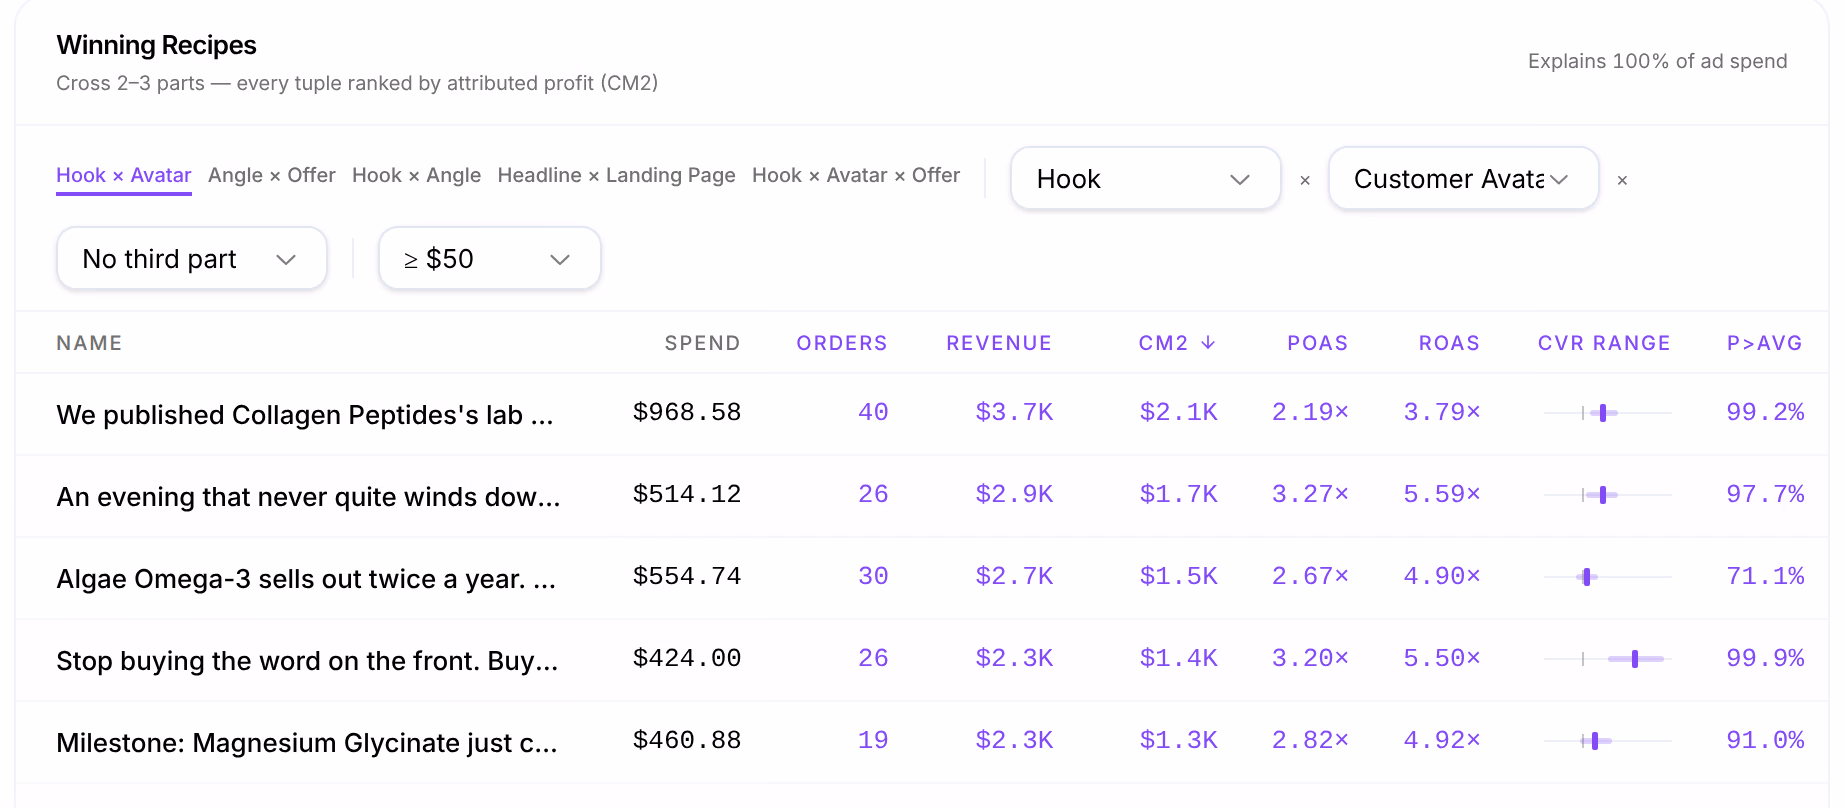Sort by the POAS column header
Viewport: 1844px width, 808px height.
pyautogui.click(x=1317, y=343)
